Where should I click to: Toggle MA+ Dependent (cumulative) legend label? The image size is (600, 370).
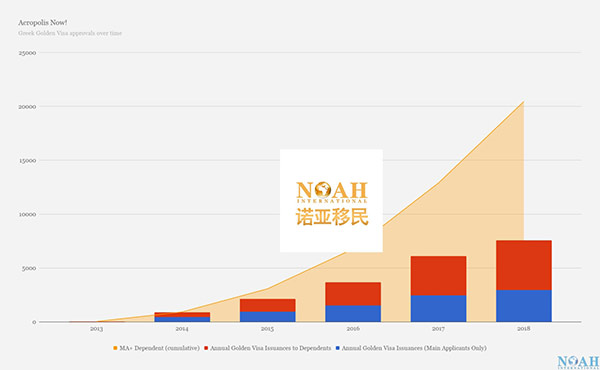(x=160, y=348)
